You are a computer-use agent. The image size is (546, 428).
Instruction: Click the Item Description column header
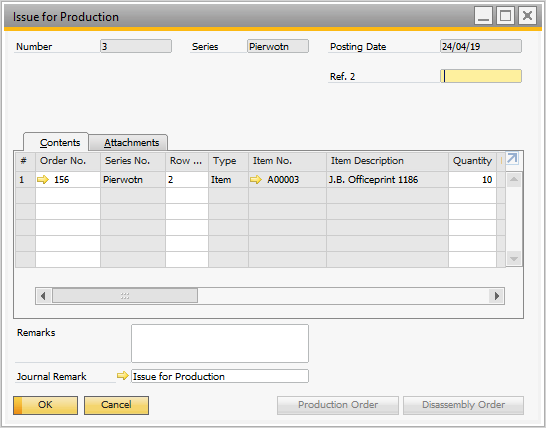coord(388,161)
